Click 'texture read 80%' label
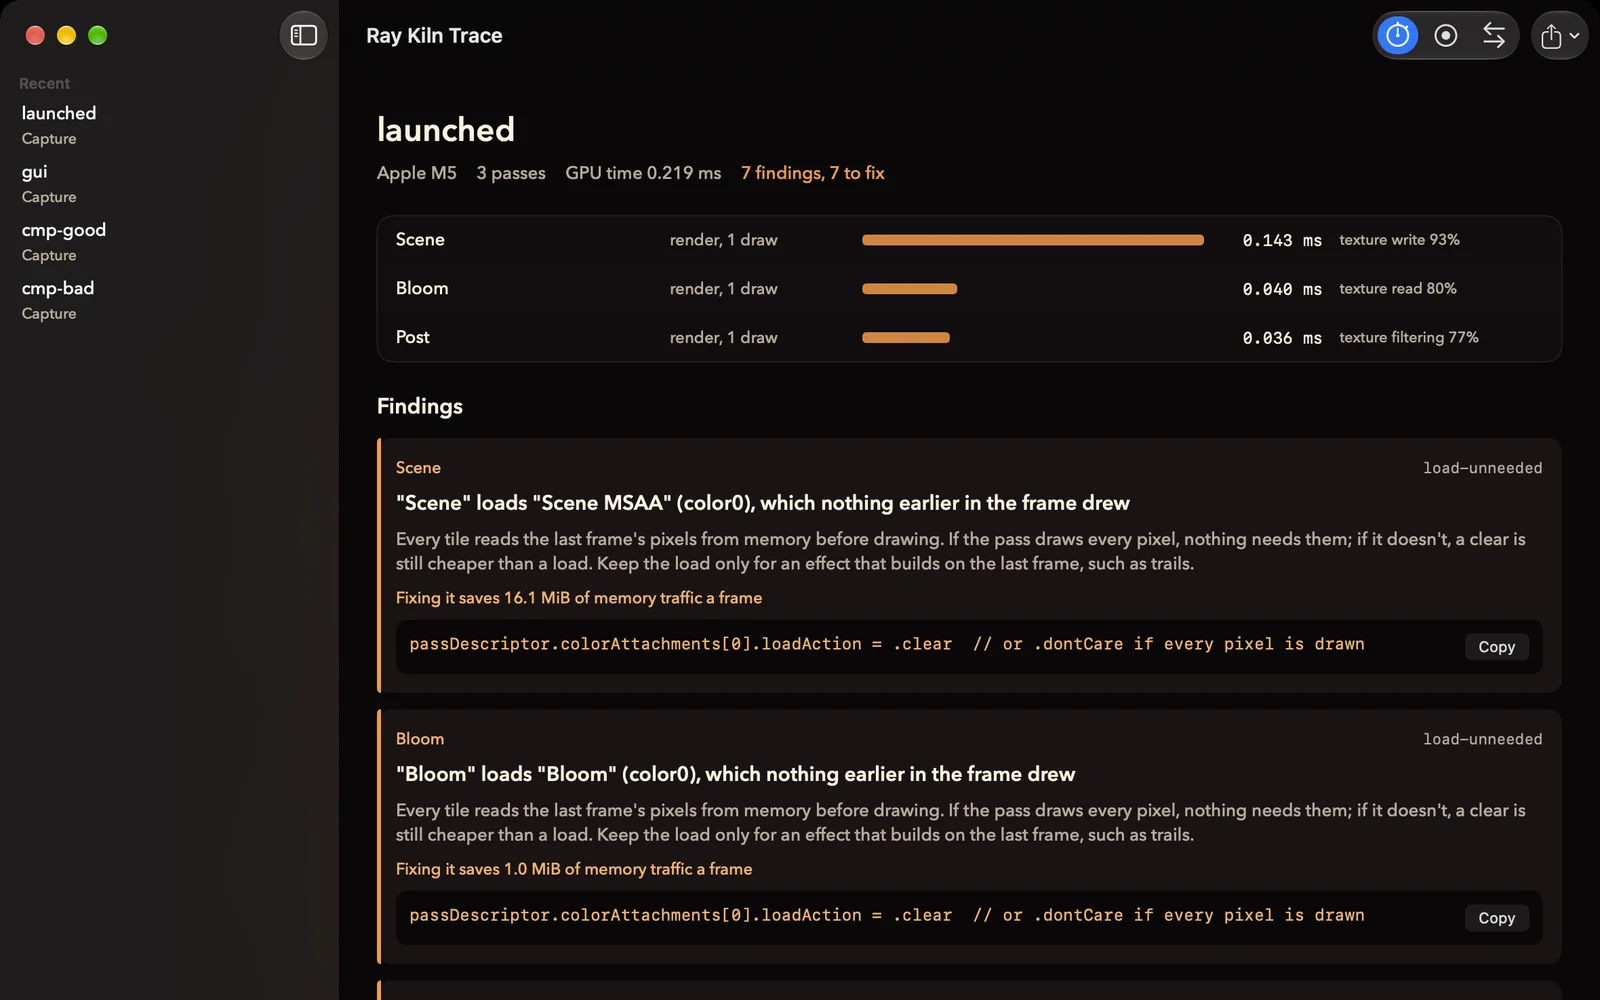 coord(1398,289)
